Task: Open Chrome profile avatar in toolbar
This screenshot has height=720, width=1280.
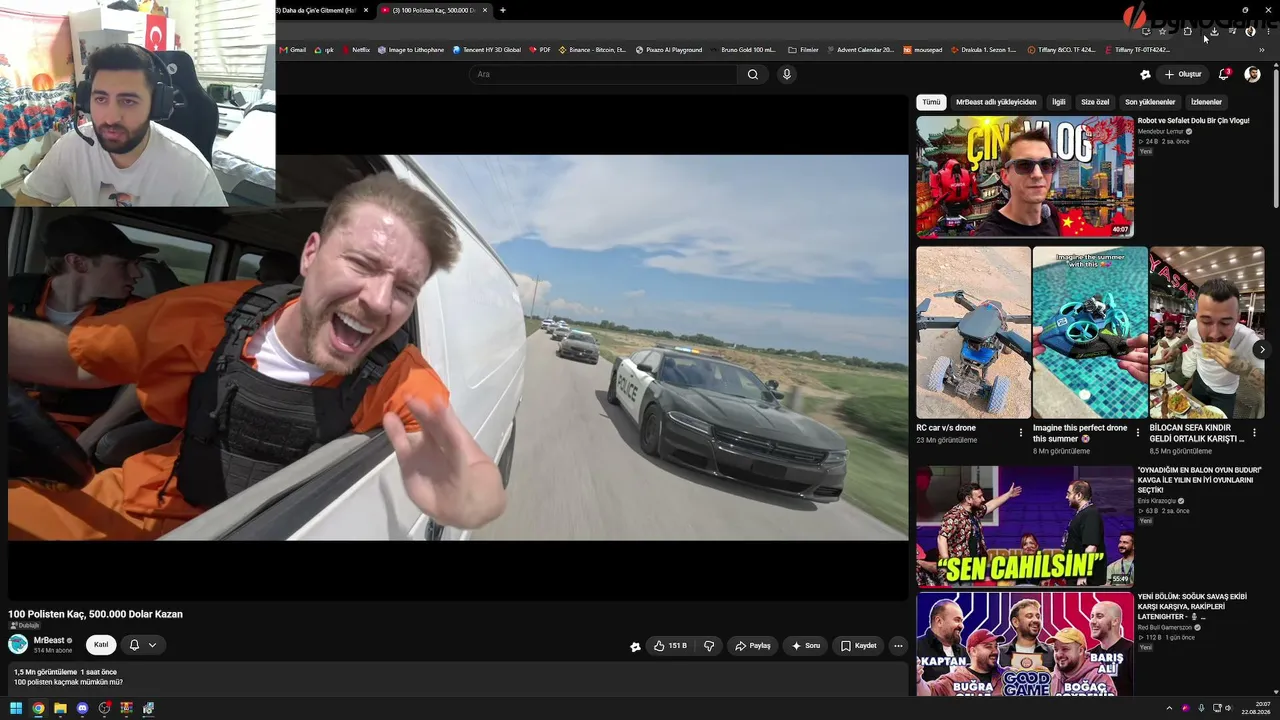Action: 1250,31
